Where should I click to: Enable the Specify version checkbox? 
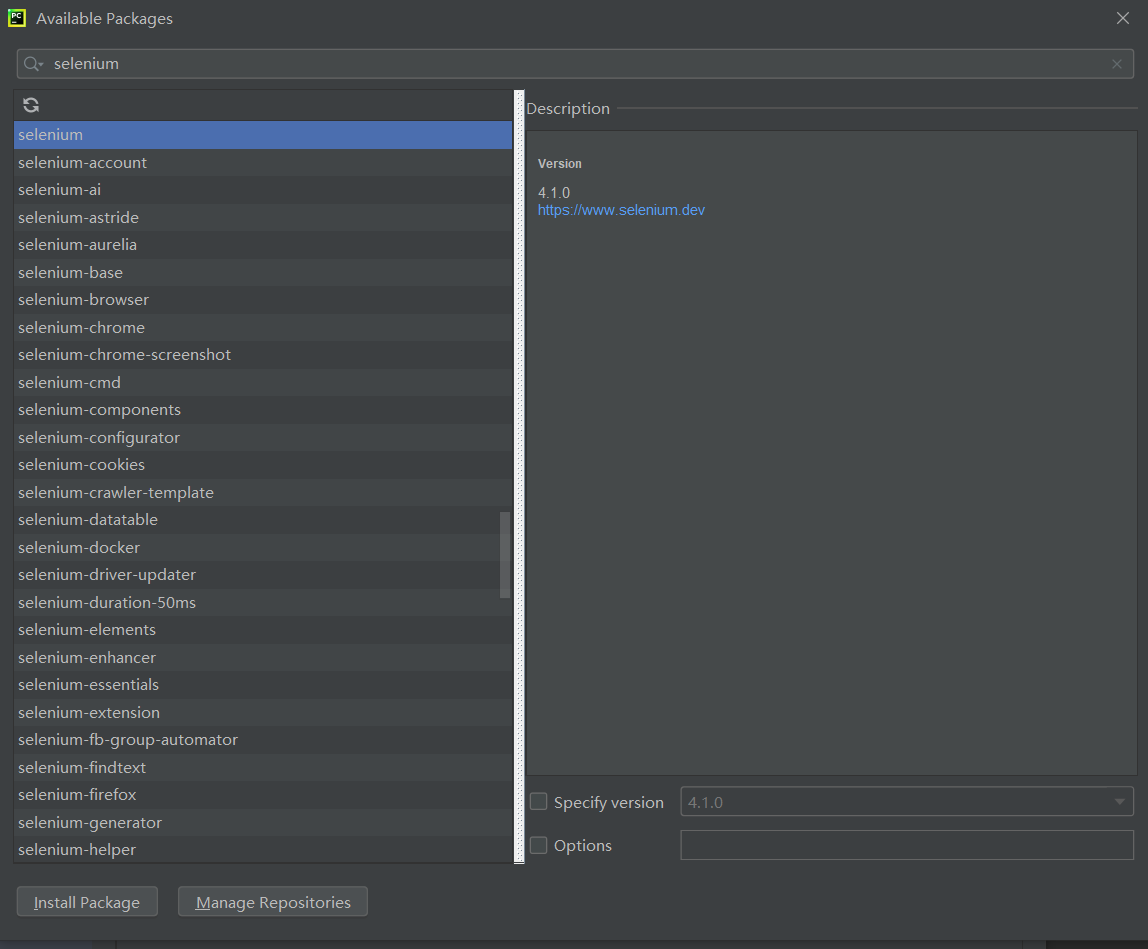pyautogui.click(x=539, y=802)
